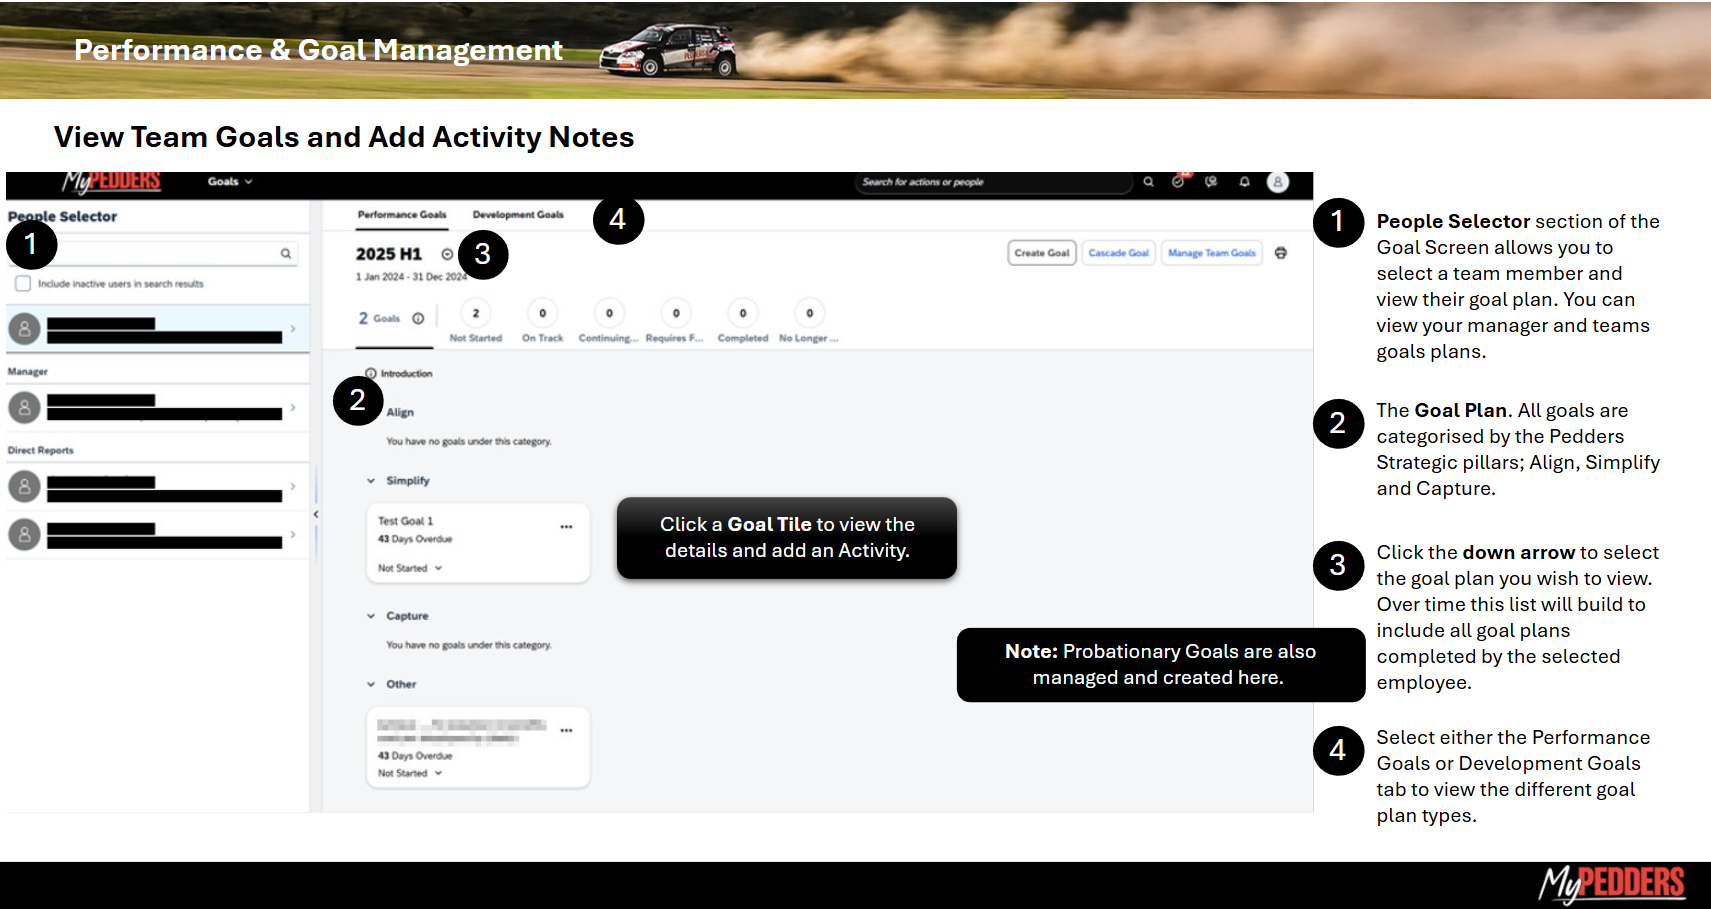Click the Manage Team Goals button
The height and width of the screenshot is (909, 1711).
pos(1211,253)
